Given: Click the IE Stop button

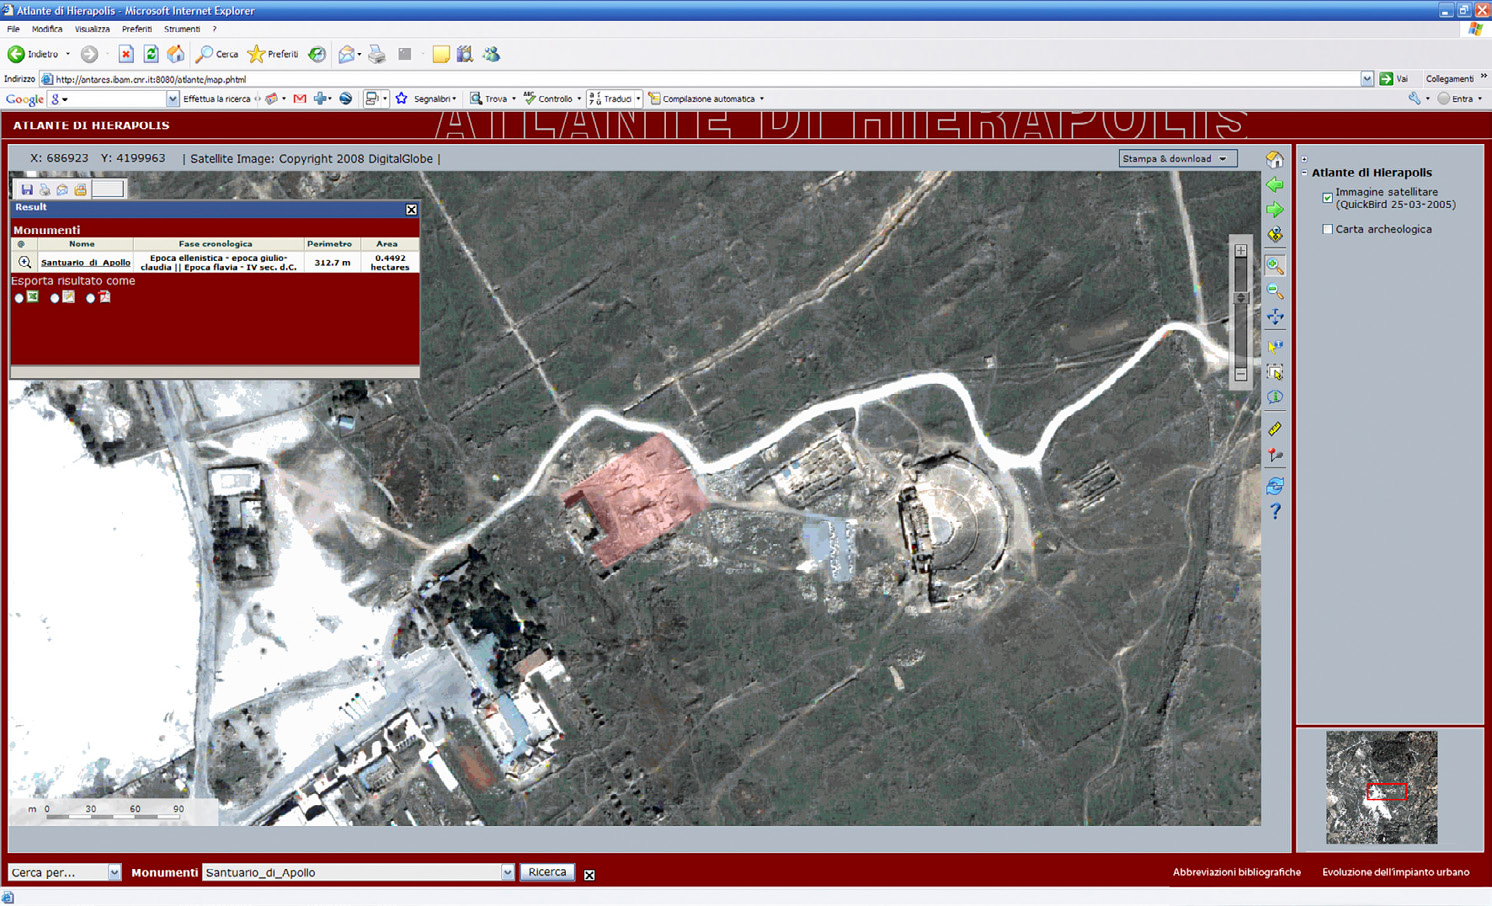Looking at the screenshot, I should [x=126, y=54].
